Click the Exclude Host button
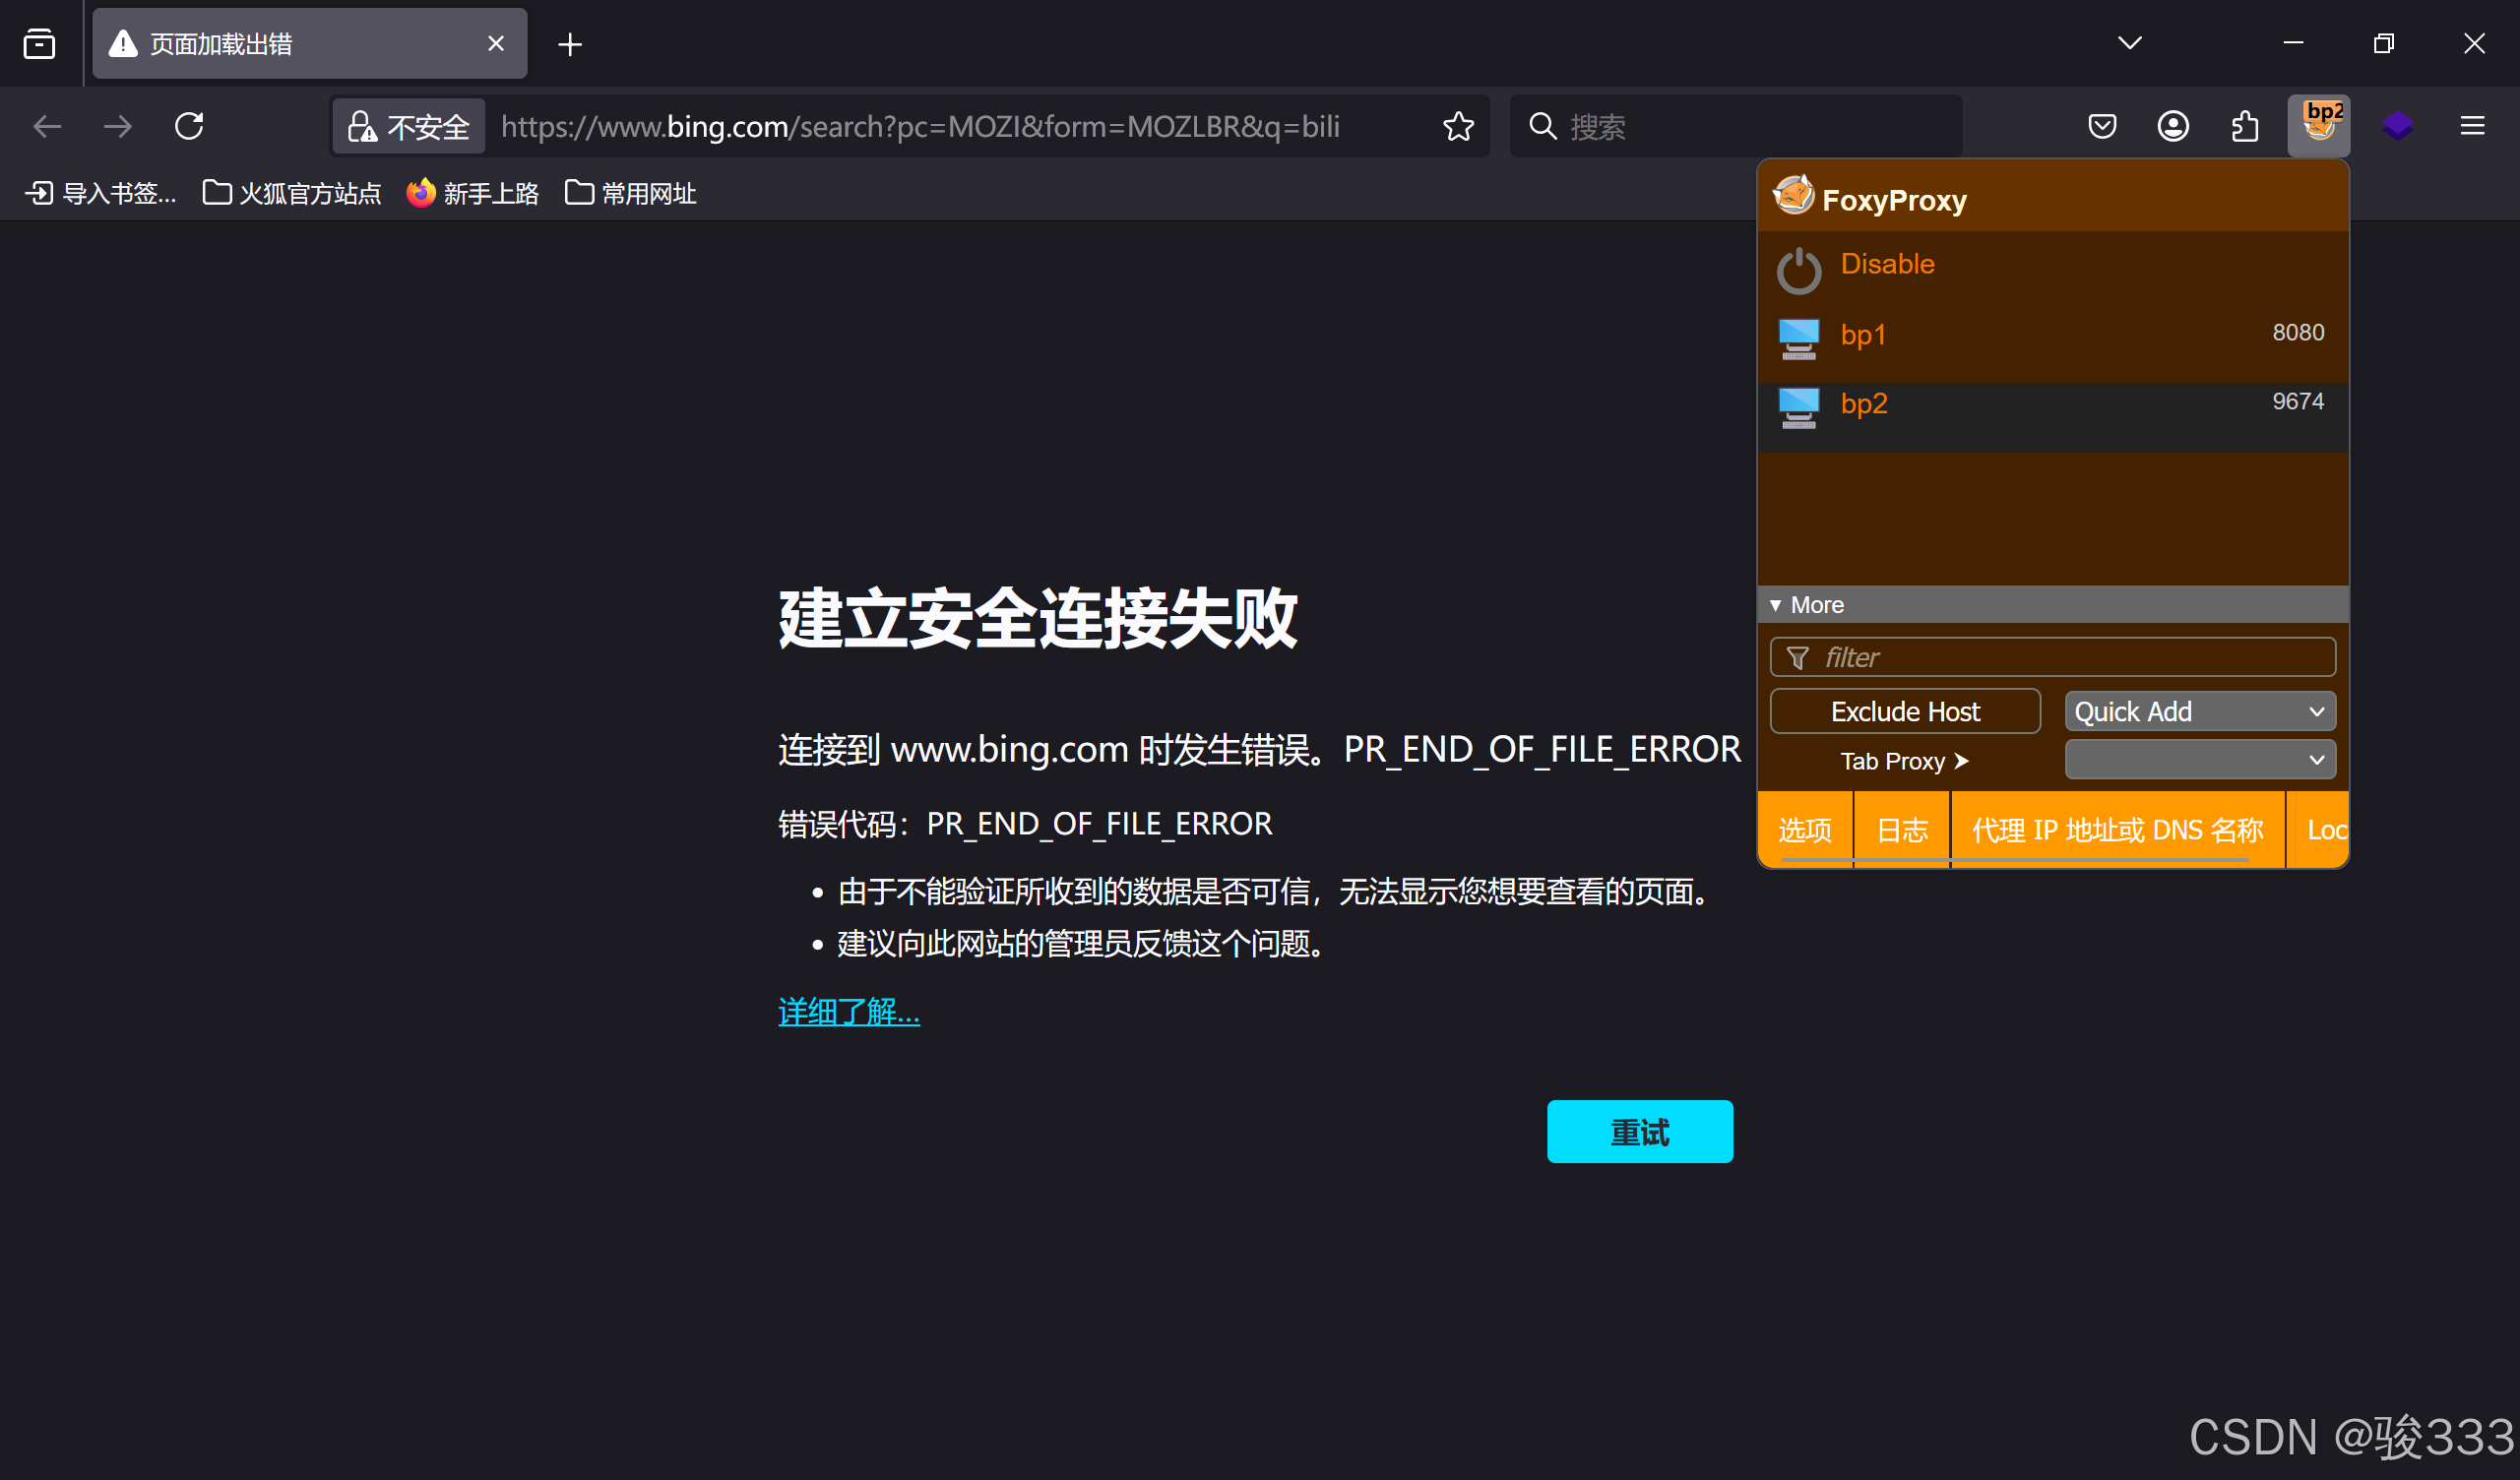The image size is (2520, 1480). pos(1904,712)
